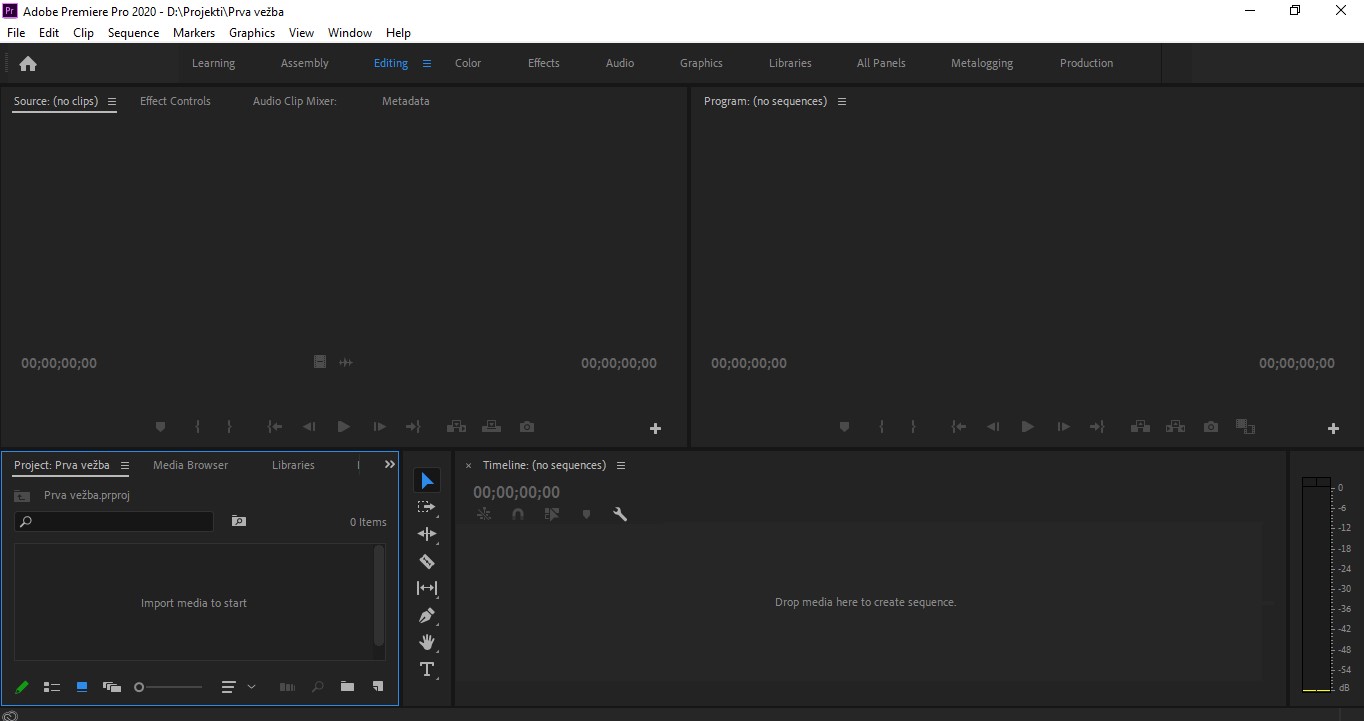Play in Program monitor

(x=1027, y=427)
